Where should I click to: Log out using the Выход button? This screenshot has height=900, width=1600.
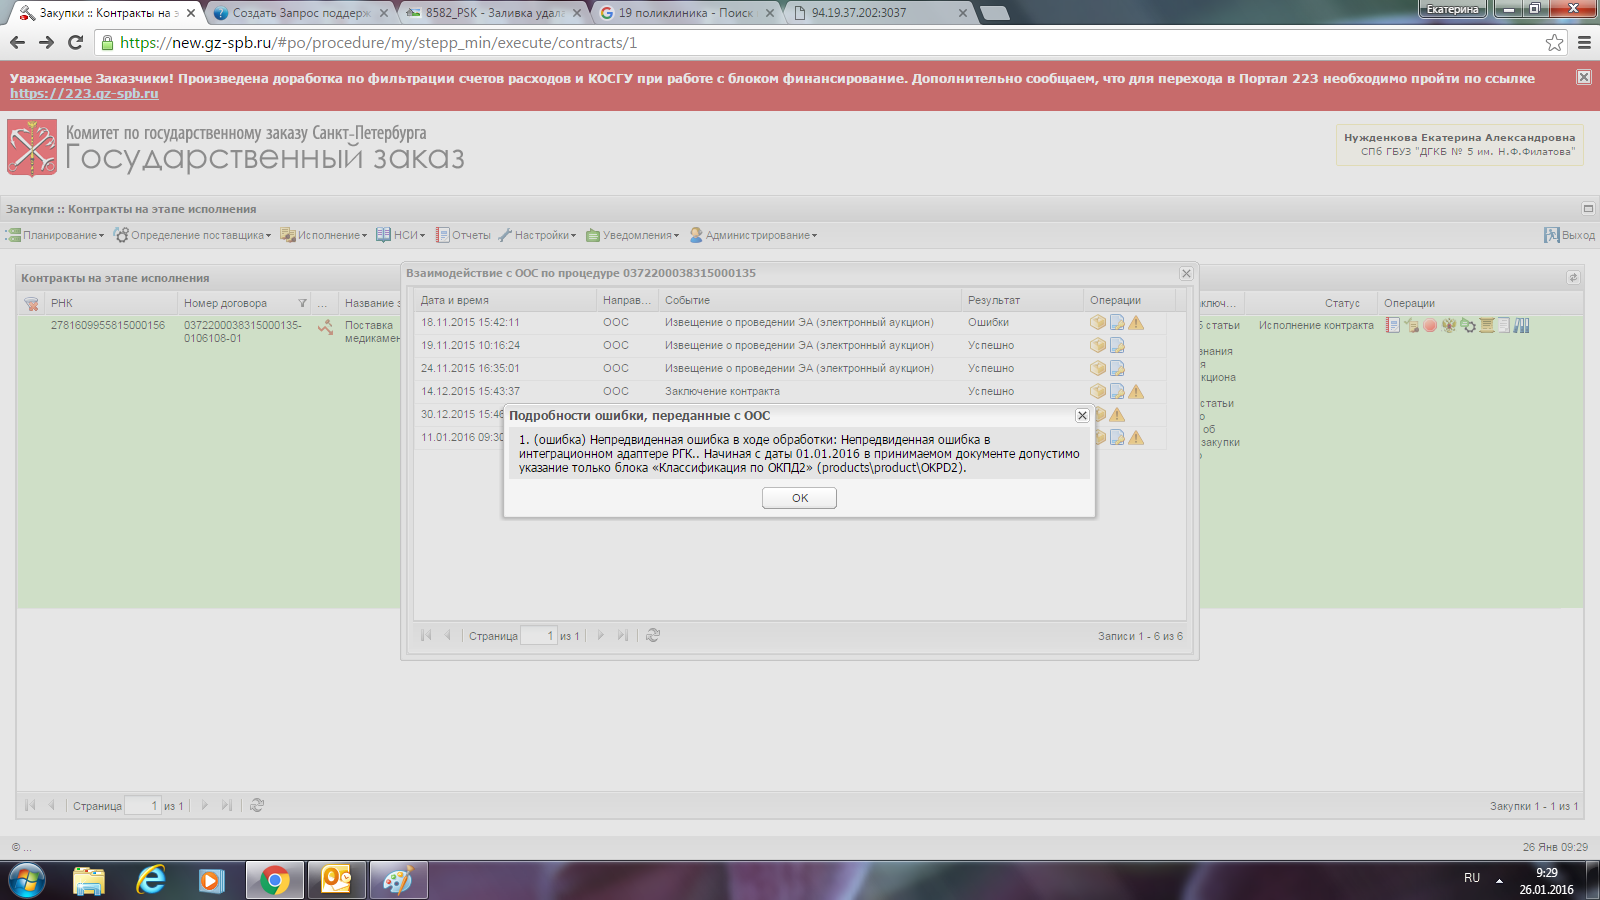1570,235
